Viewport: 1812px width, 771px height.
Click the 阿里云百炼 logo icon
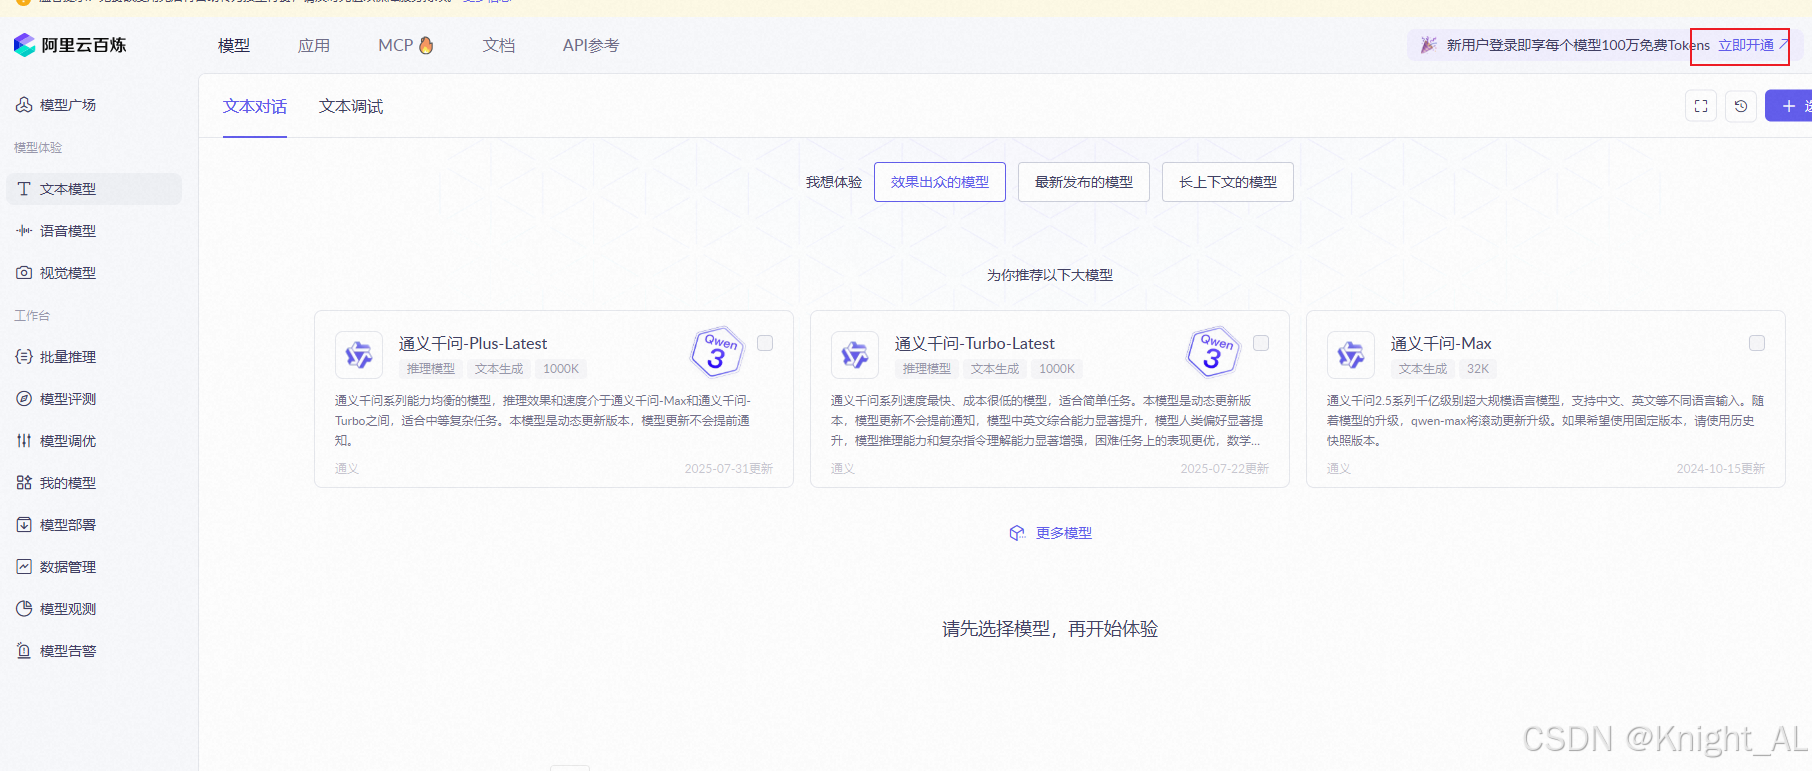(25, 45)
